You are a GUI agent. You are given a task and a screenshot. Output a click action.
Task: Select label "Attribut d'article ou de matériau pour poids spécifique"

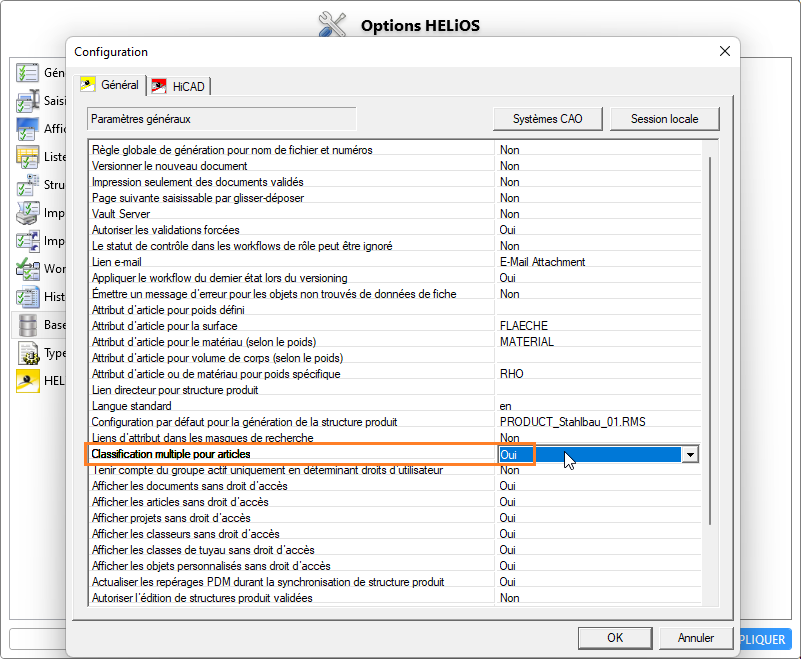[x=216, y=374]
